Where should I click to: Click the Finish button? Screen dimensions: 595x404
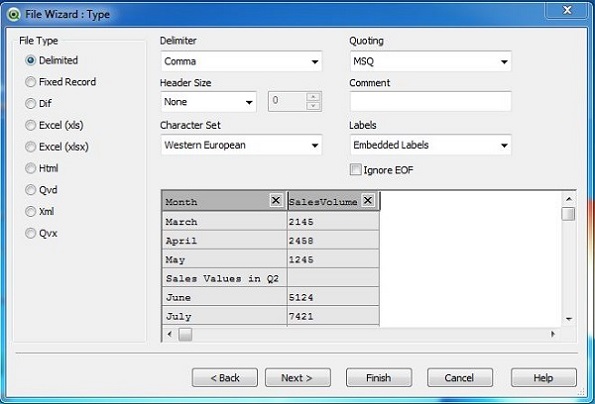coord(379,377)
